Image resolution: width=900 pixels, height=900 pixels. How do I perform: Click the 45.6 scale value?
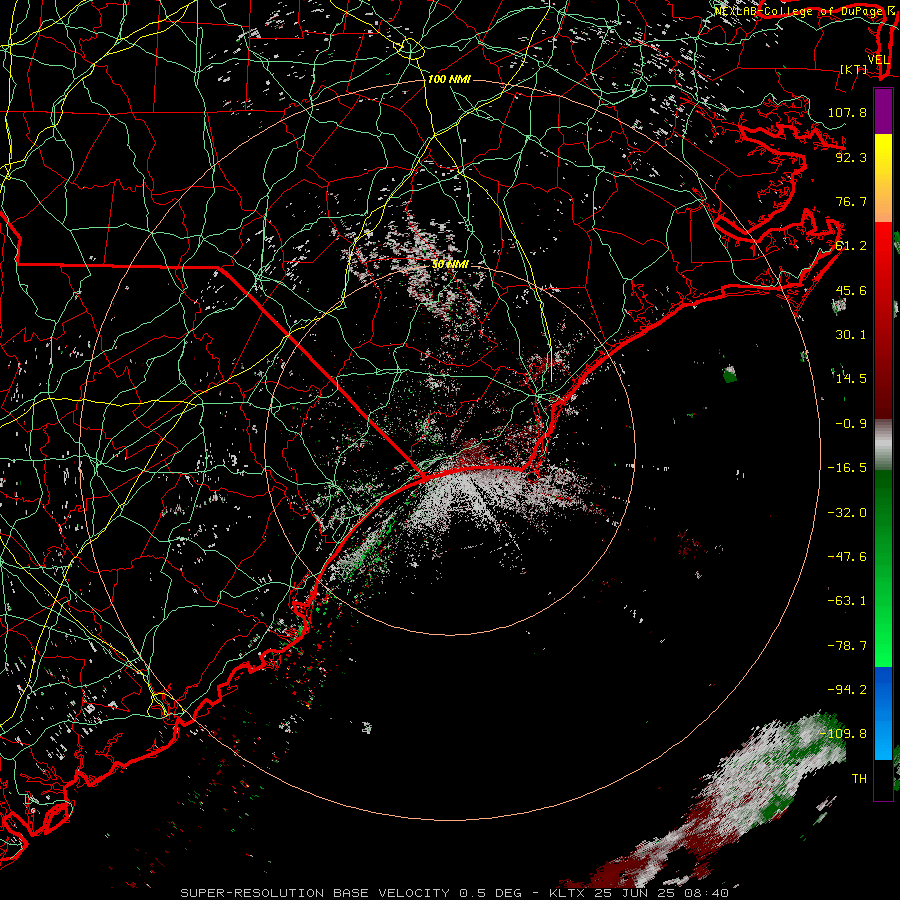(x=851, y=290)
